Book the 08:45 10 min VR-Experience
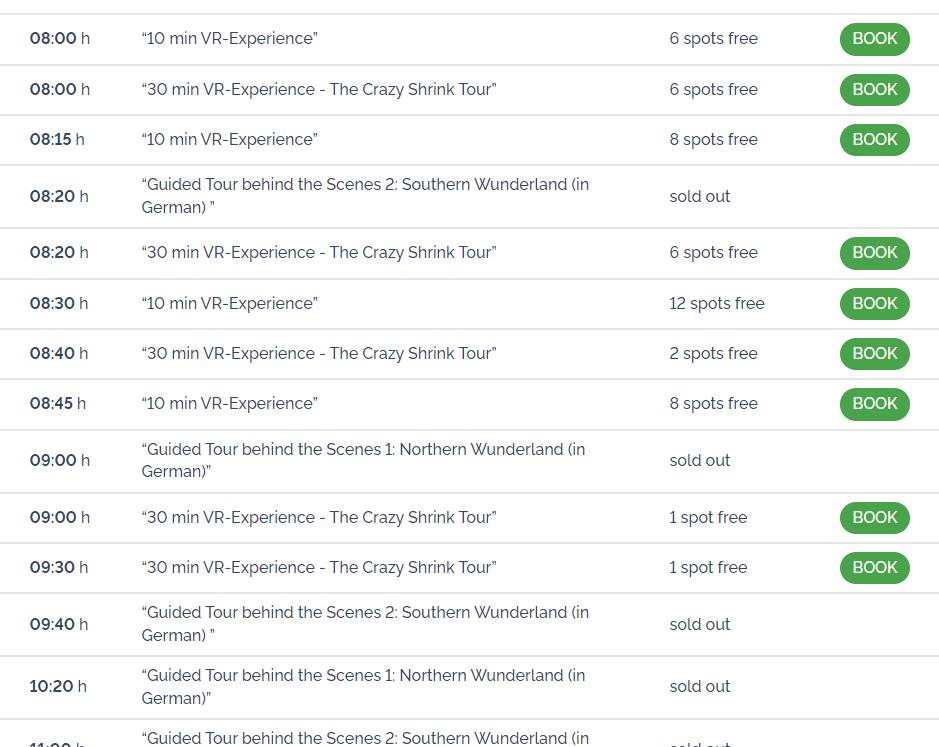939x747 pixels. click(x=874, y=404)
